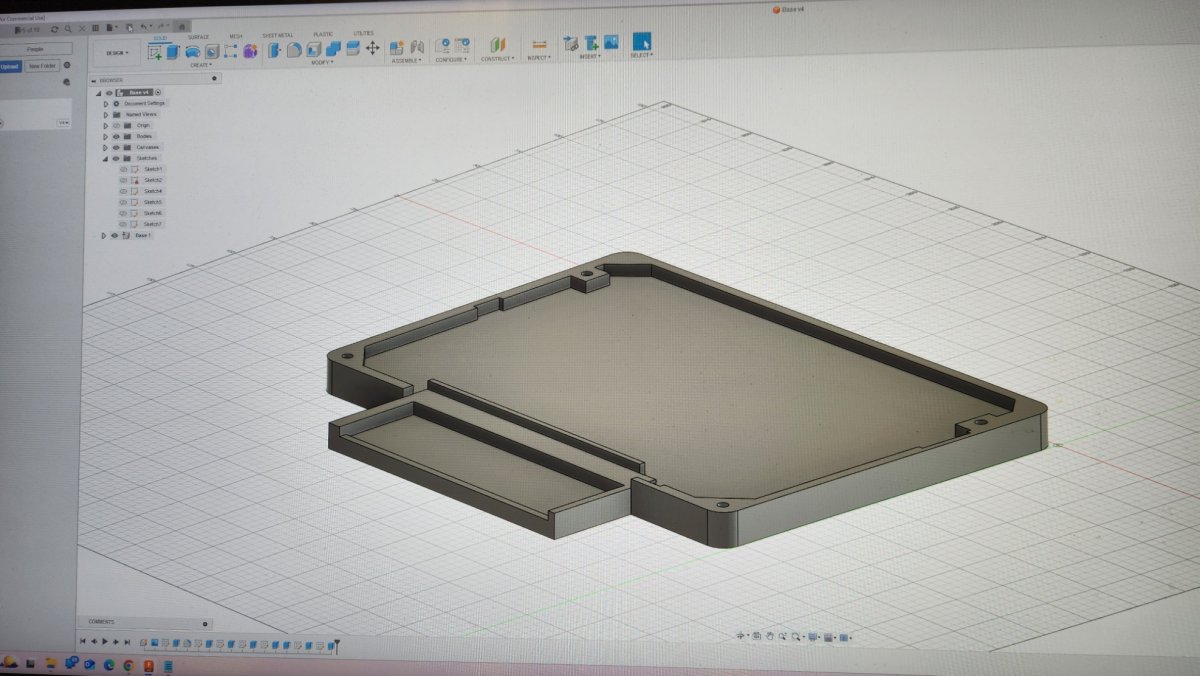Viewport: 1200px width, 676px height.
Task: Choose the Shell tool in Modify
Action: pyautogui.click(x=314, y=49)
